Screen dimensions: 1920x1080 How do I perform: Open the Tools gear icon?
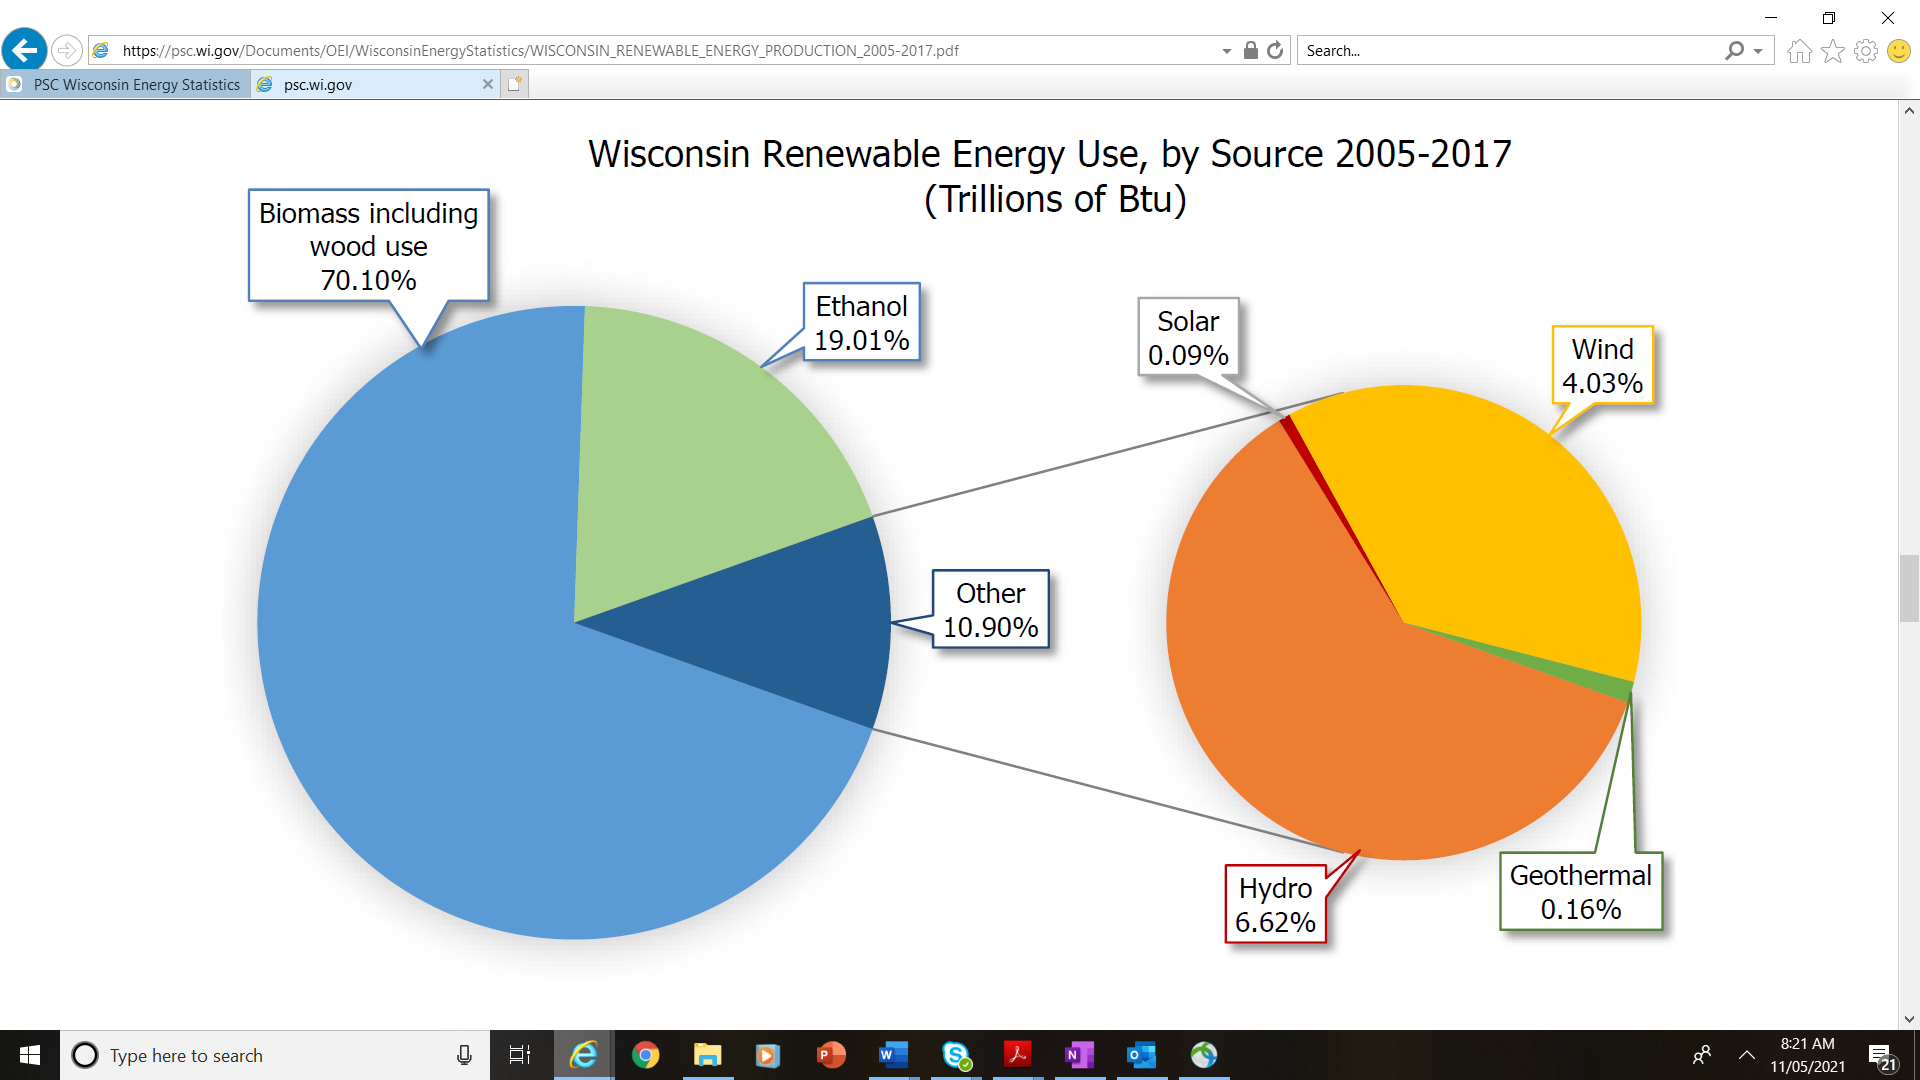[x=1865, y=51]
